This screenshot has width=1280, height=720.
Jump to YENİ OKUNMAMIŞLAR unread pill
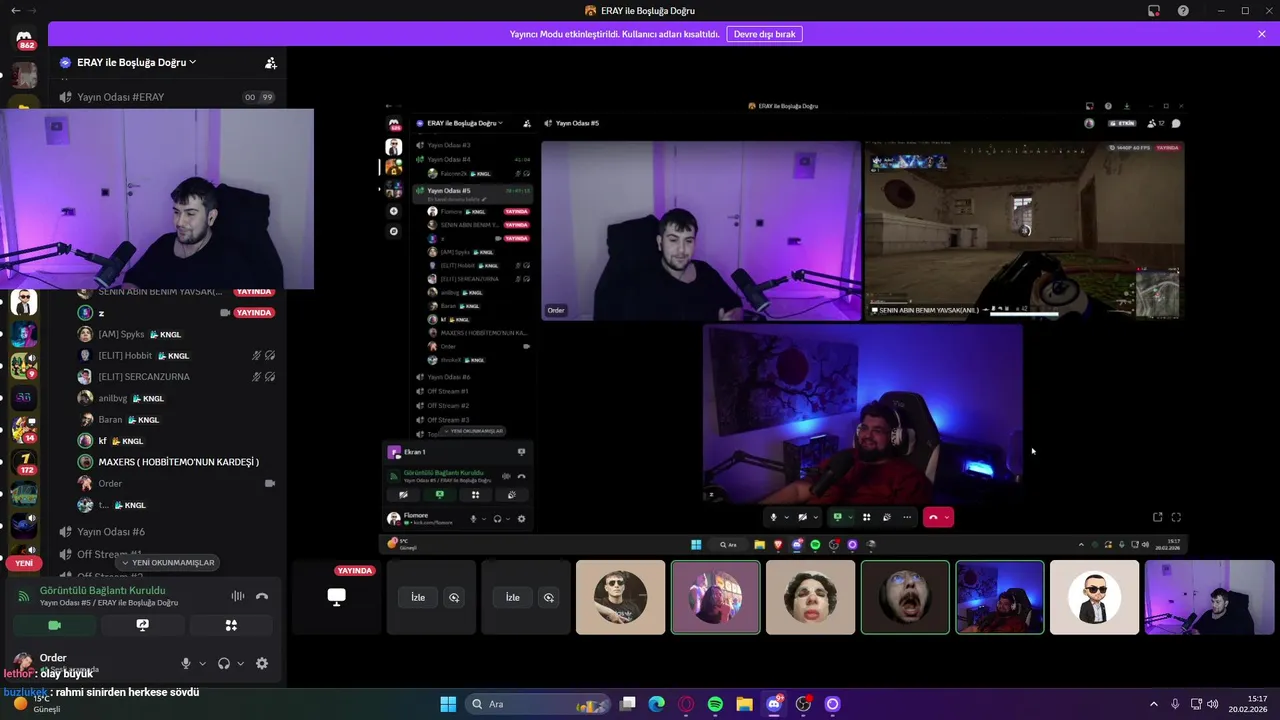tap(167, 562)
